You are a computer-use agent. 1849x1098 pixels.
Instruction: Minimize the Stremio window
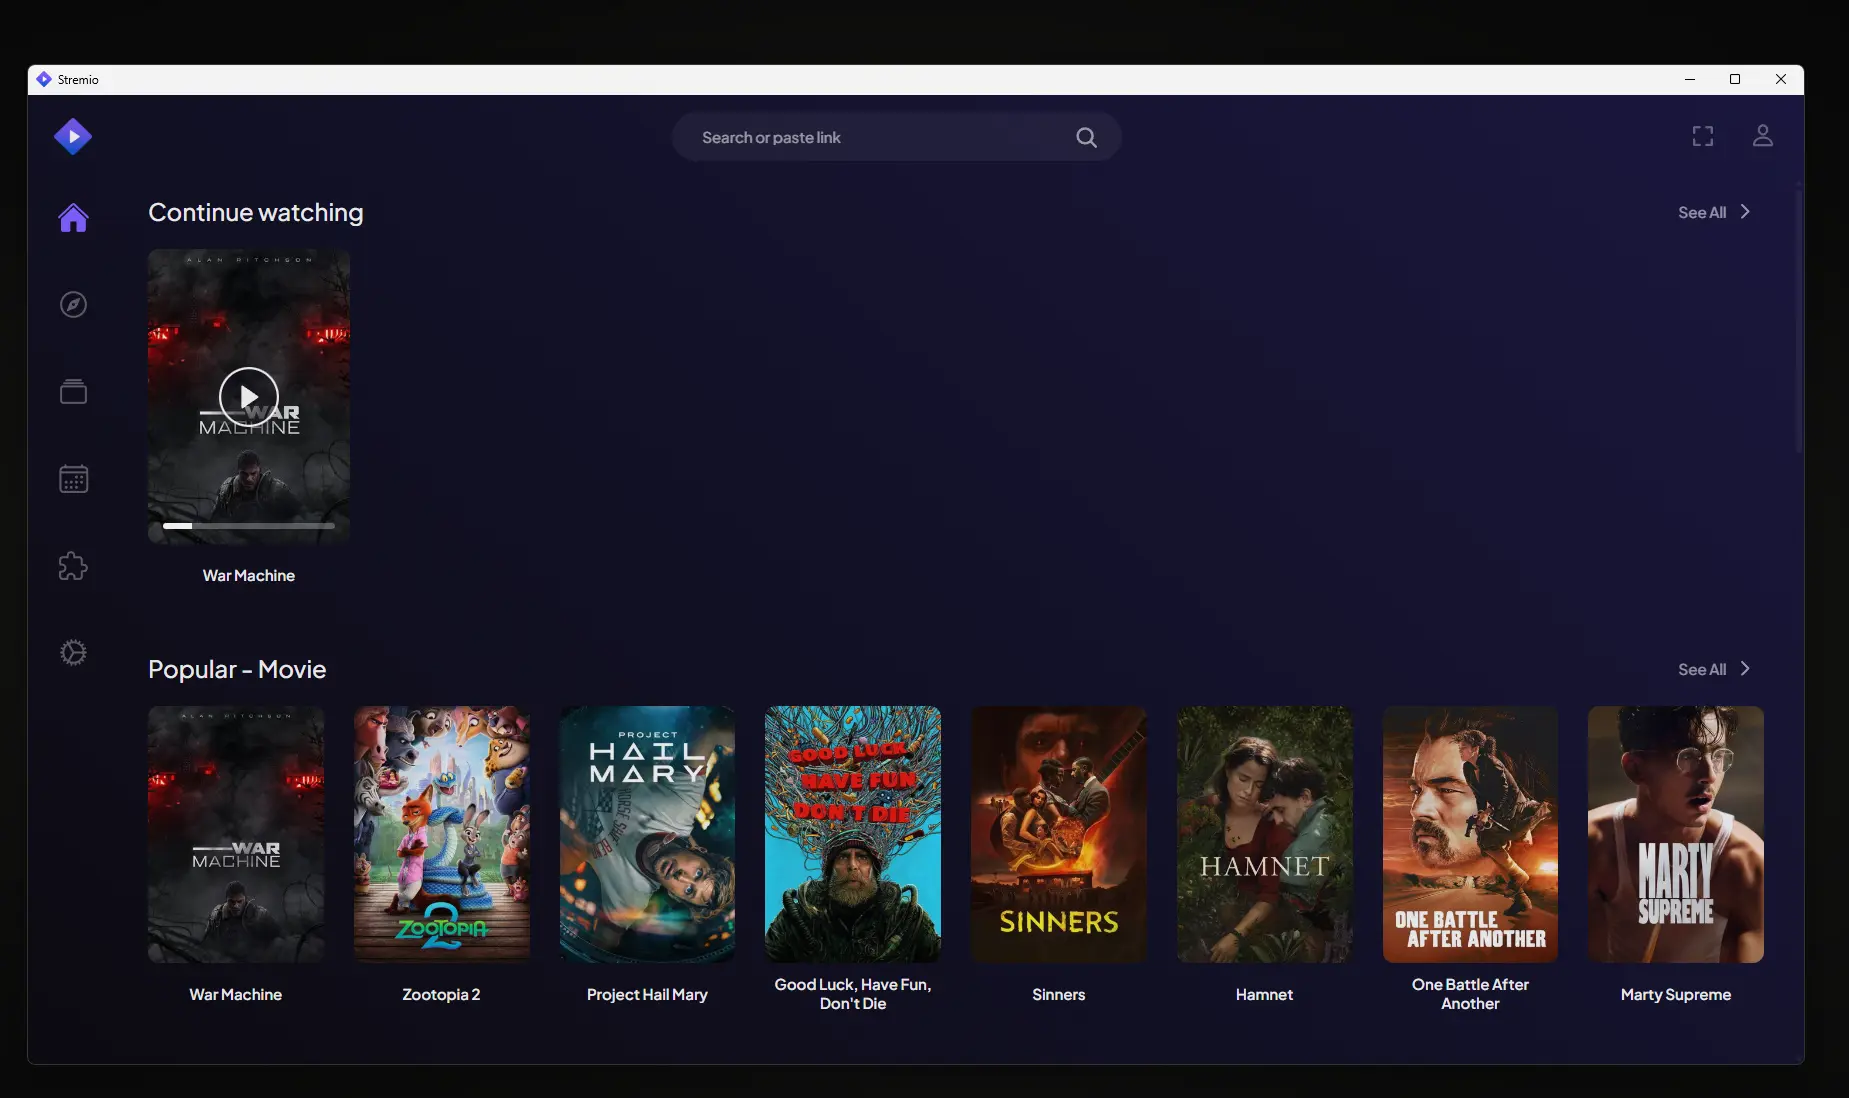coord(1690,79)
